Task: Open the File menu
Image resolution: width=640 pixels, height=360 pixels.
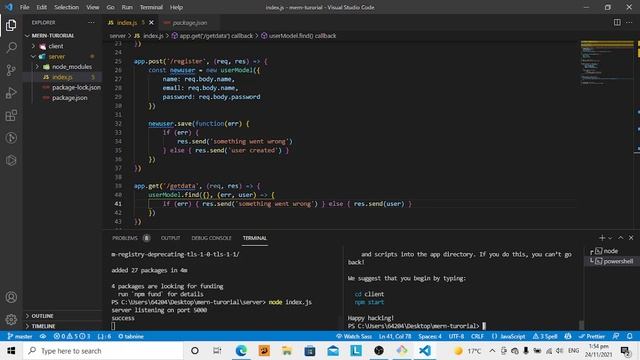Action: pos(24,7)
